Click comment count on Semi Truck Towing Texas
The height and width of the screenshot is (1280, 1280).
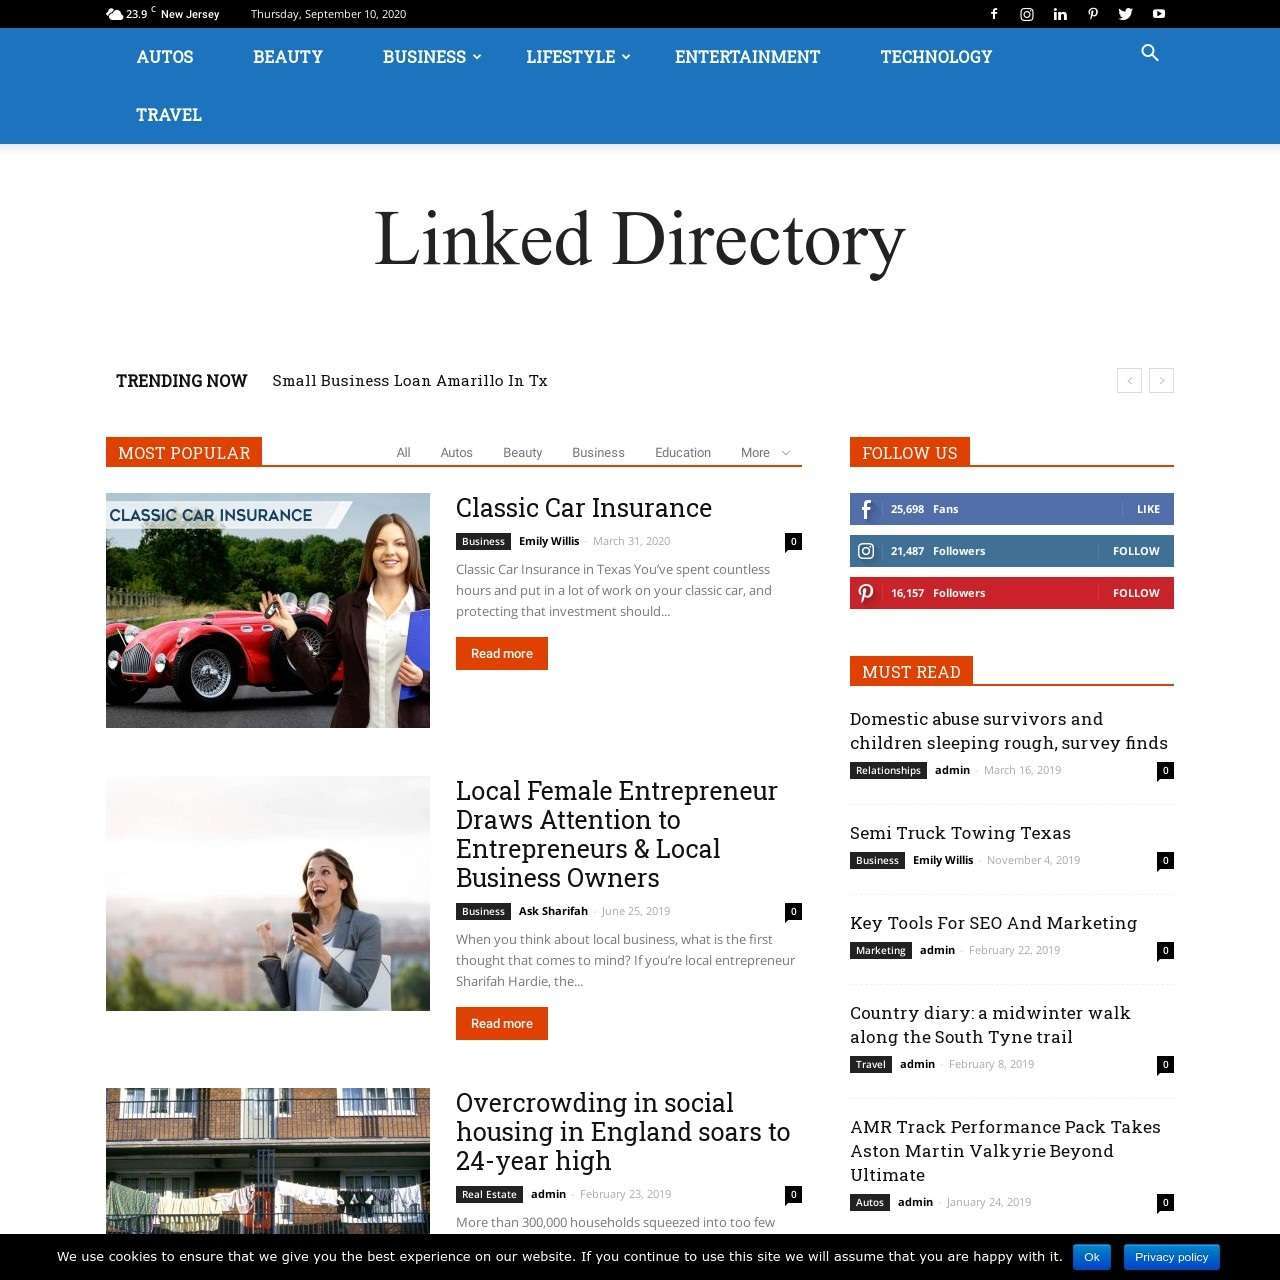pyautogui.click(x=1165, y=860)
